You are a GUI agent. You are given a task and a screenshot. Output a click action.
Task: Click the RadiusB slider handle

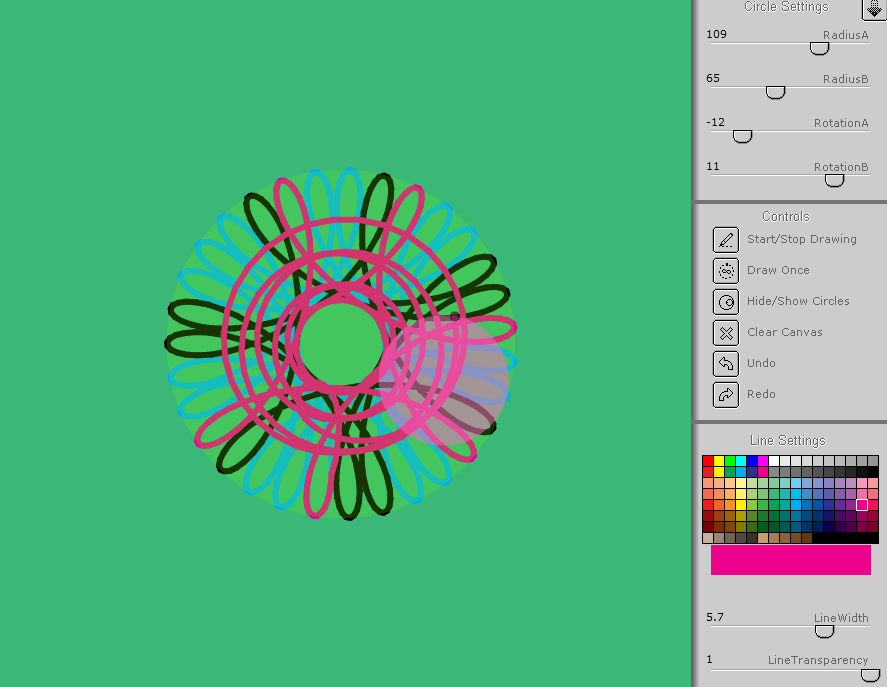point(775,92)
